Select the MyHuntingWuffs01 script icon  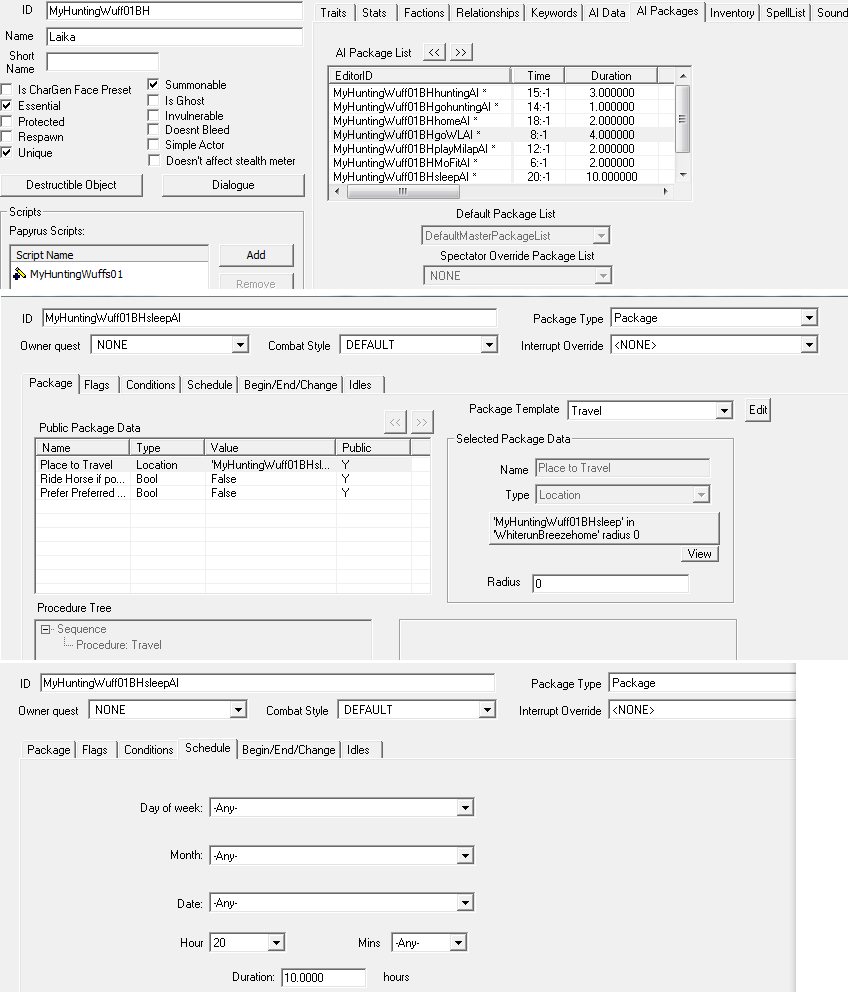[x=19, y=274]
